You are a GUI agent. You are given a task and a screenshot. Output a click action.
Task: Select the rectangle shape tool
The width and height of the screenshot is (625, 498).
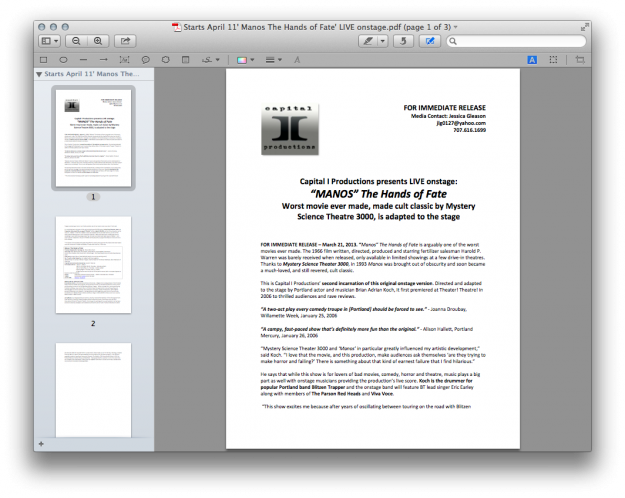(43, 60)
